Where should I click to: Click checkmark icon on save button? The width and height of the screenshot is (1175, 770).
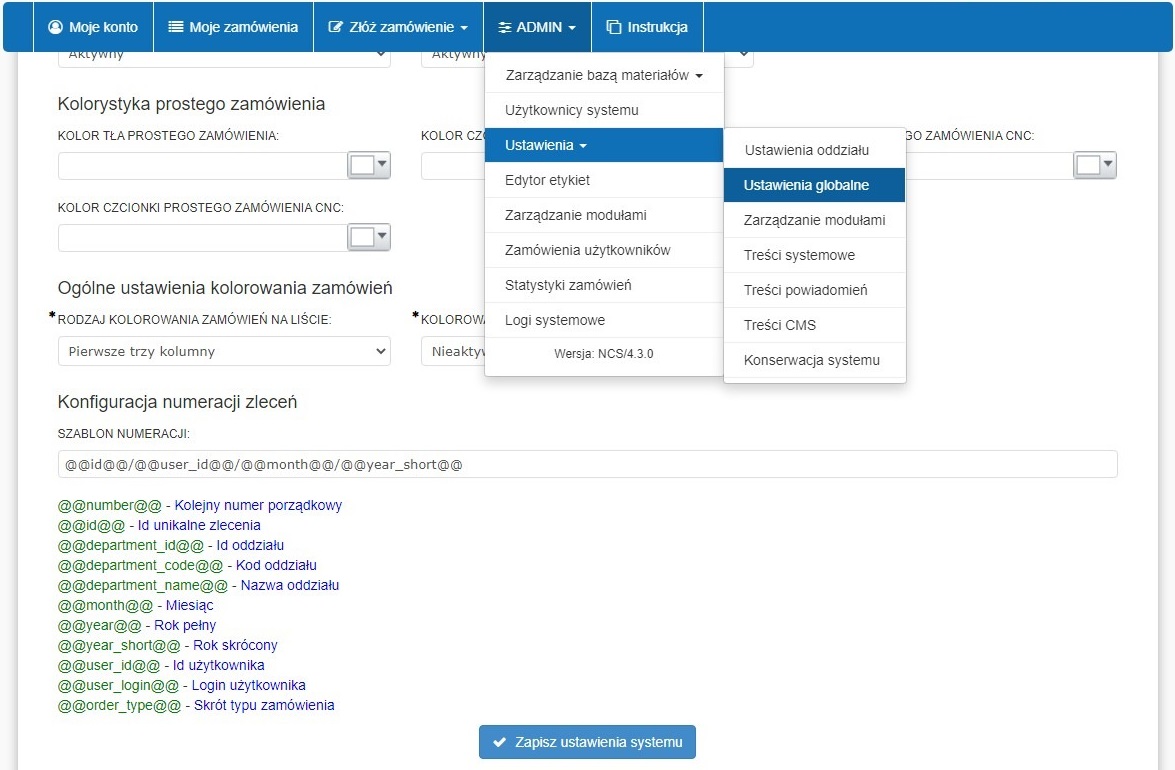pyautogui.click(x=499, y=742)
